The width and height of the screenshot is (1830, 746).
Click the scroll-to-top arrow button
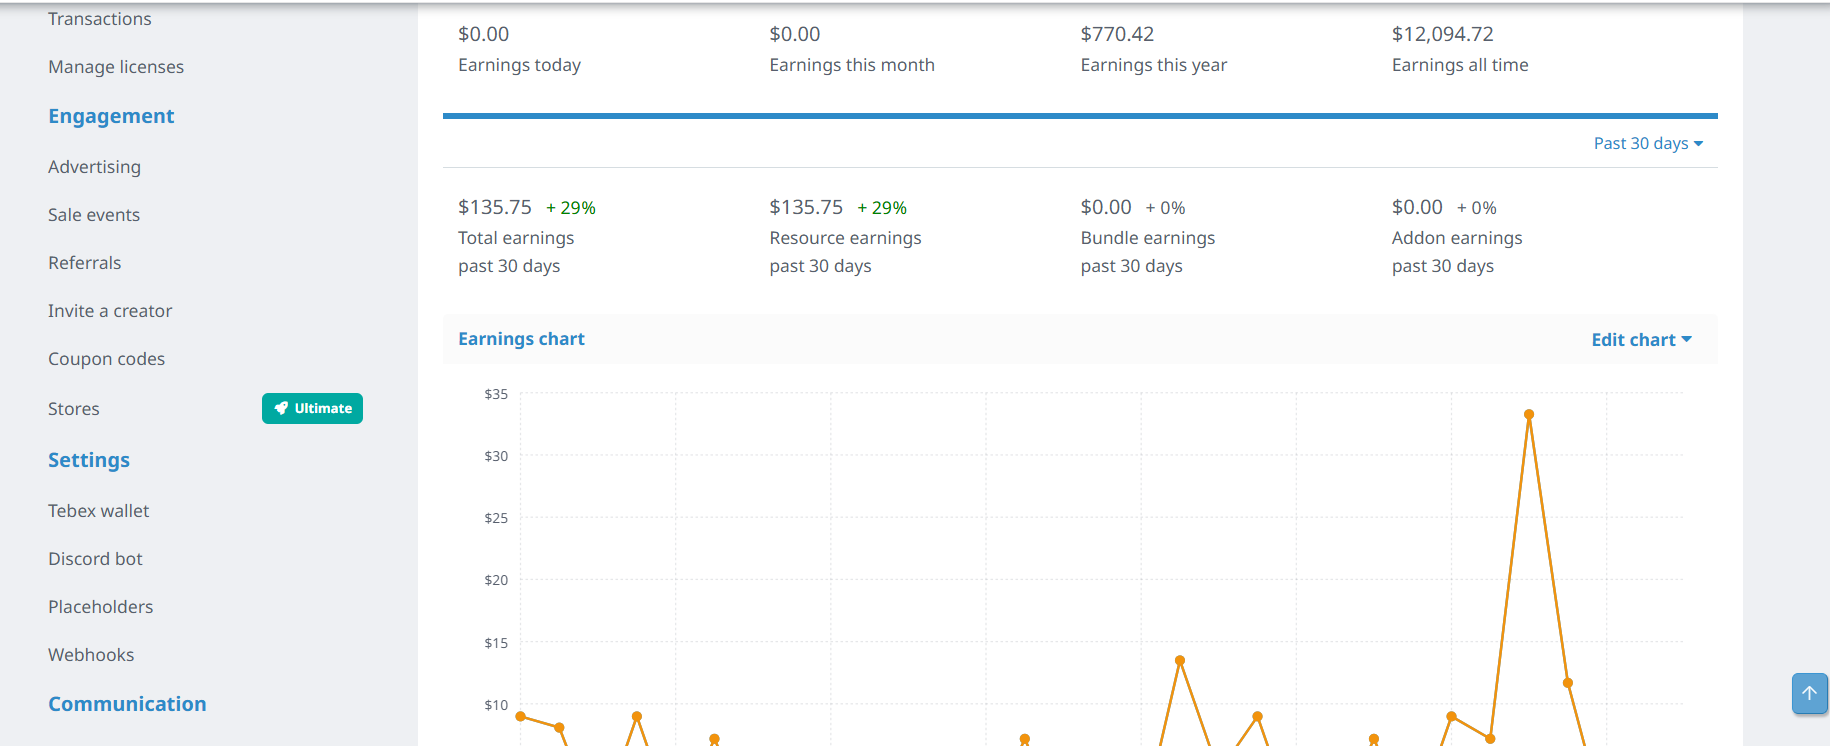(1809, 693)
